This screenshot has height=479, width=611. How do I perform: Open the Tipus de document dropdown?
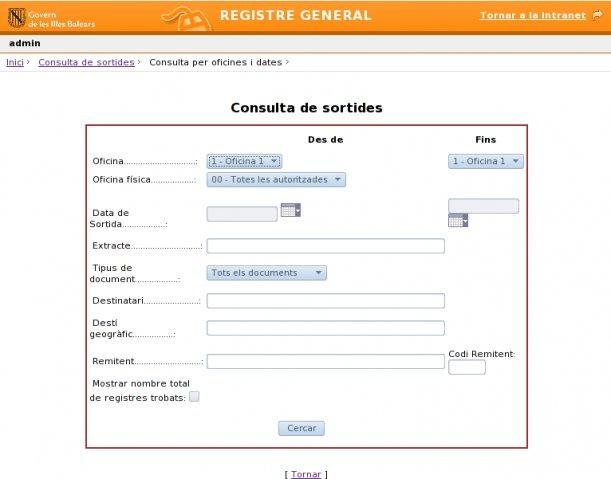[x=267, y=273]
